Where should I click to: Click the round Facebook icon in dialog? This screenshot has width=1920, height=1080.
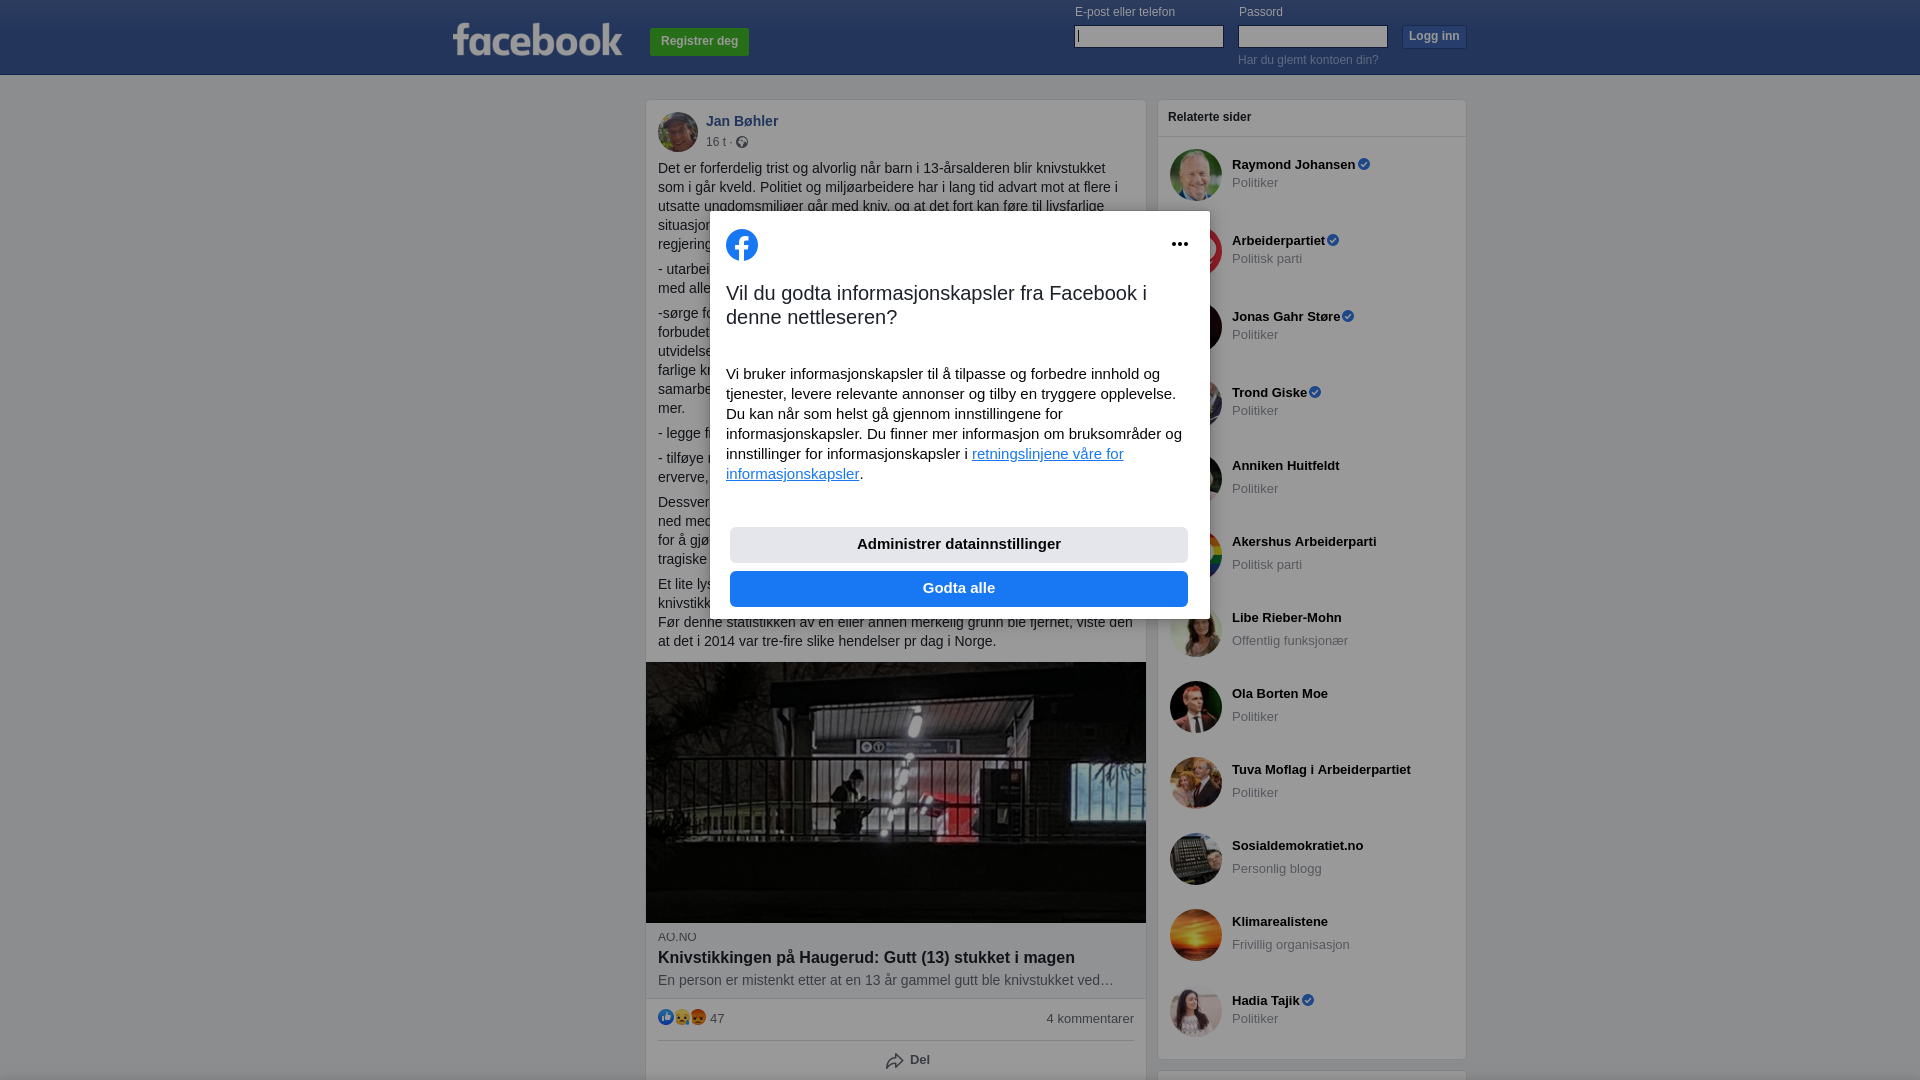coord(742,245)
